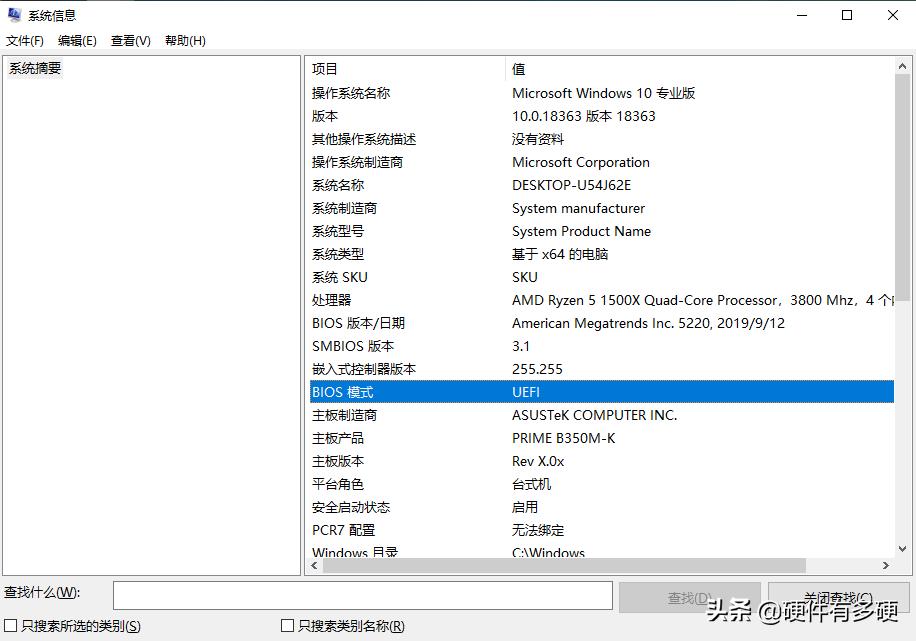Select the BIOS 模式 row
Screen dimensions: 916x641
coord(400,392)
